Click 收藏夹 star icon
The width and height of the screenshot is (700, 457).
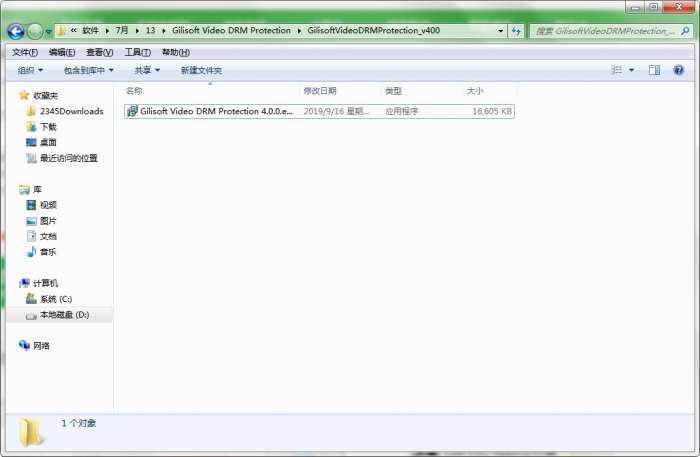point(24,95)
